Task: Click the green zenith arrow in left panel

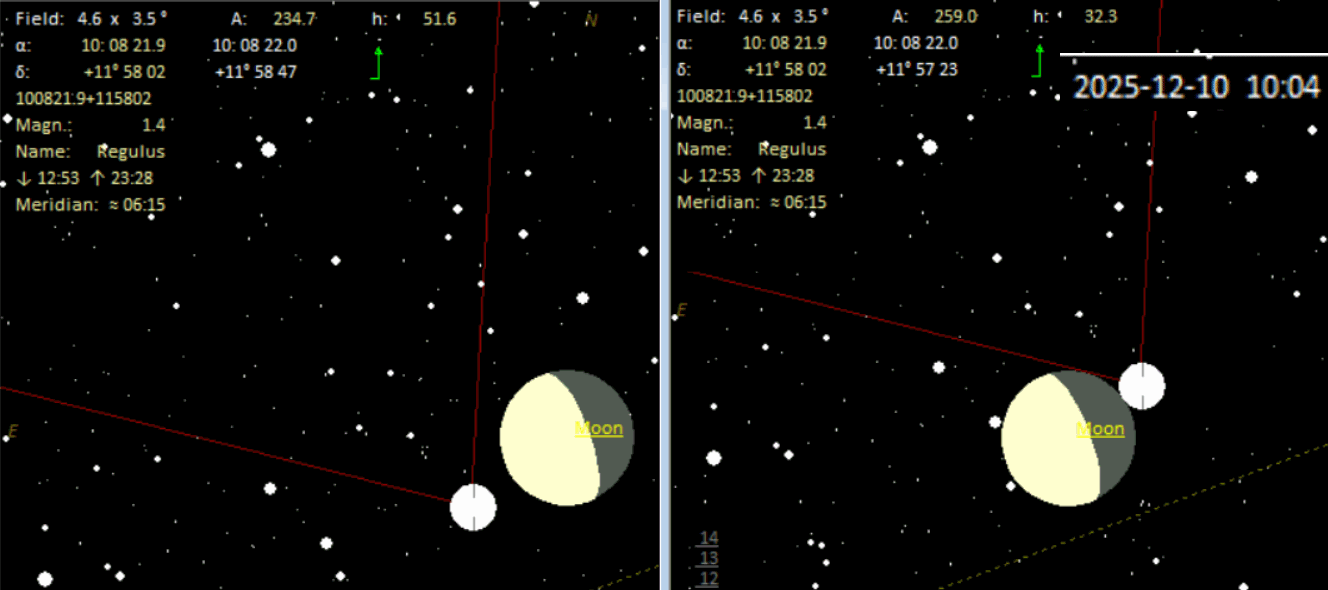Action: tap(377, 62)
